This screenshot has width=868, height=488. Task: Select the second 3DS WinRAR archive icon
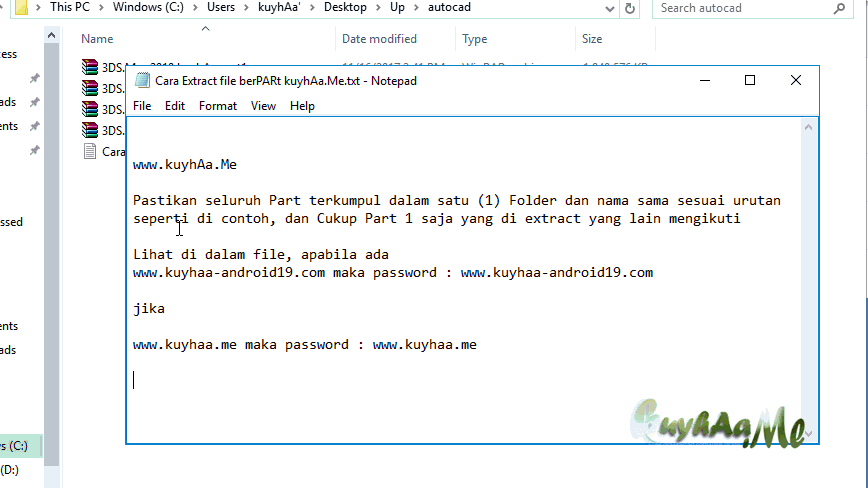point(90,88)
